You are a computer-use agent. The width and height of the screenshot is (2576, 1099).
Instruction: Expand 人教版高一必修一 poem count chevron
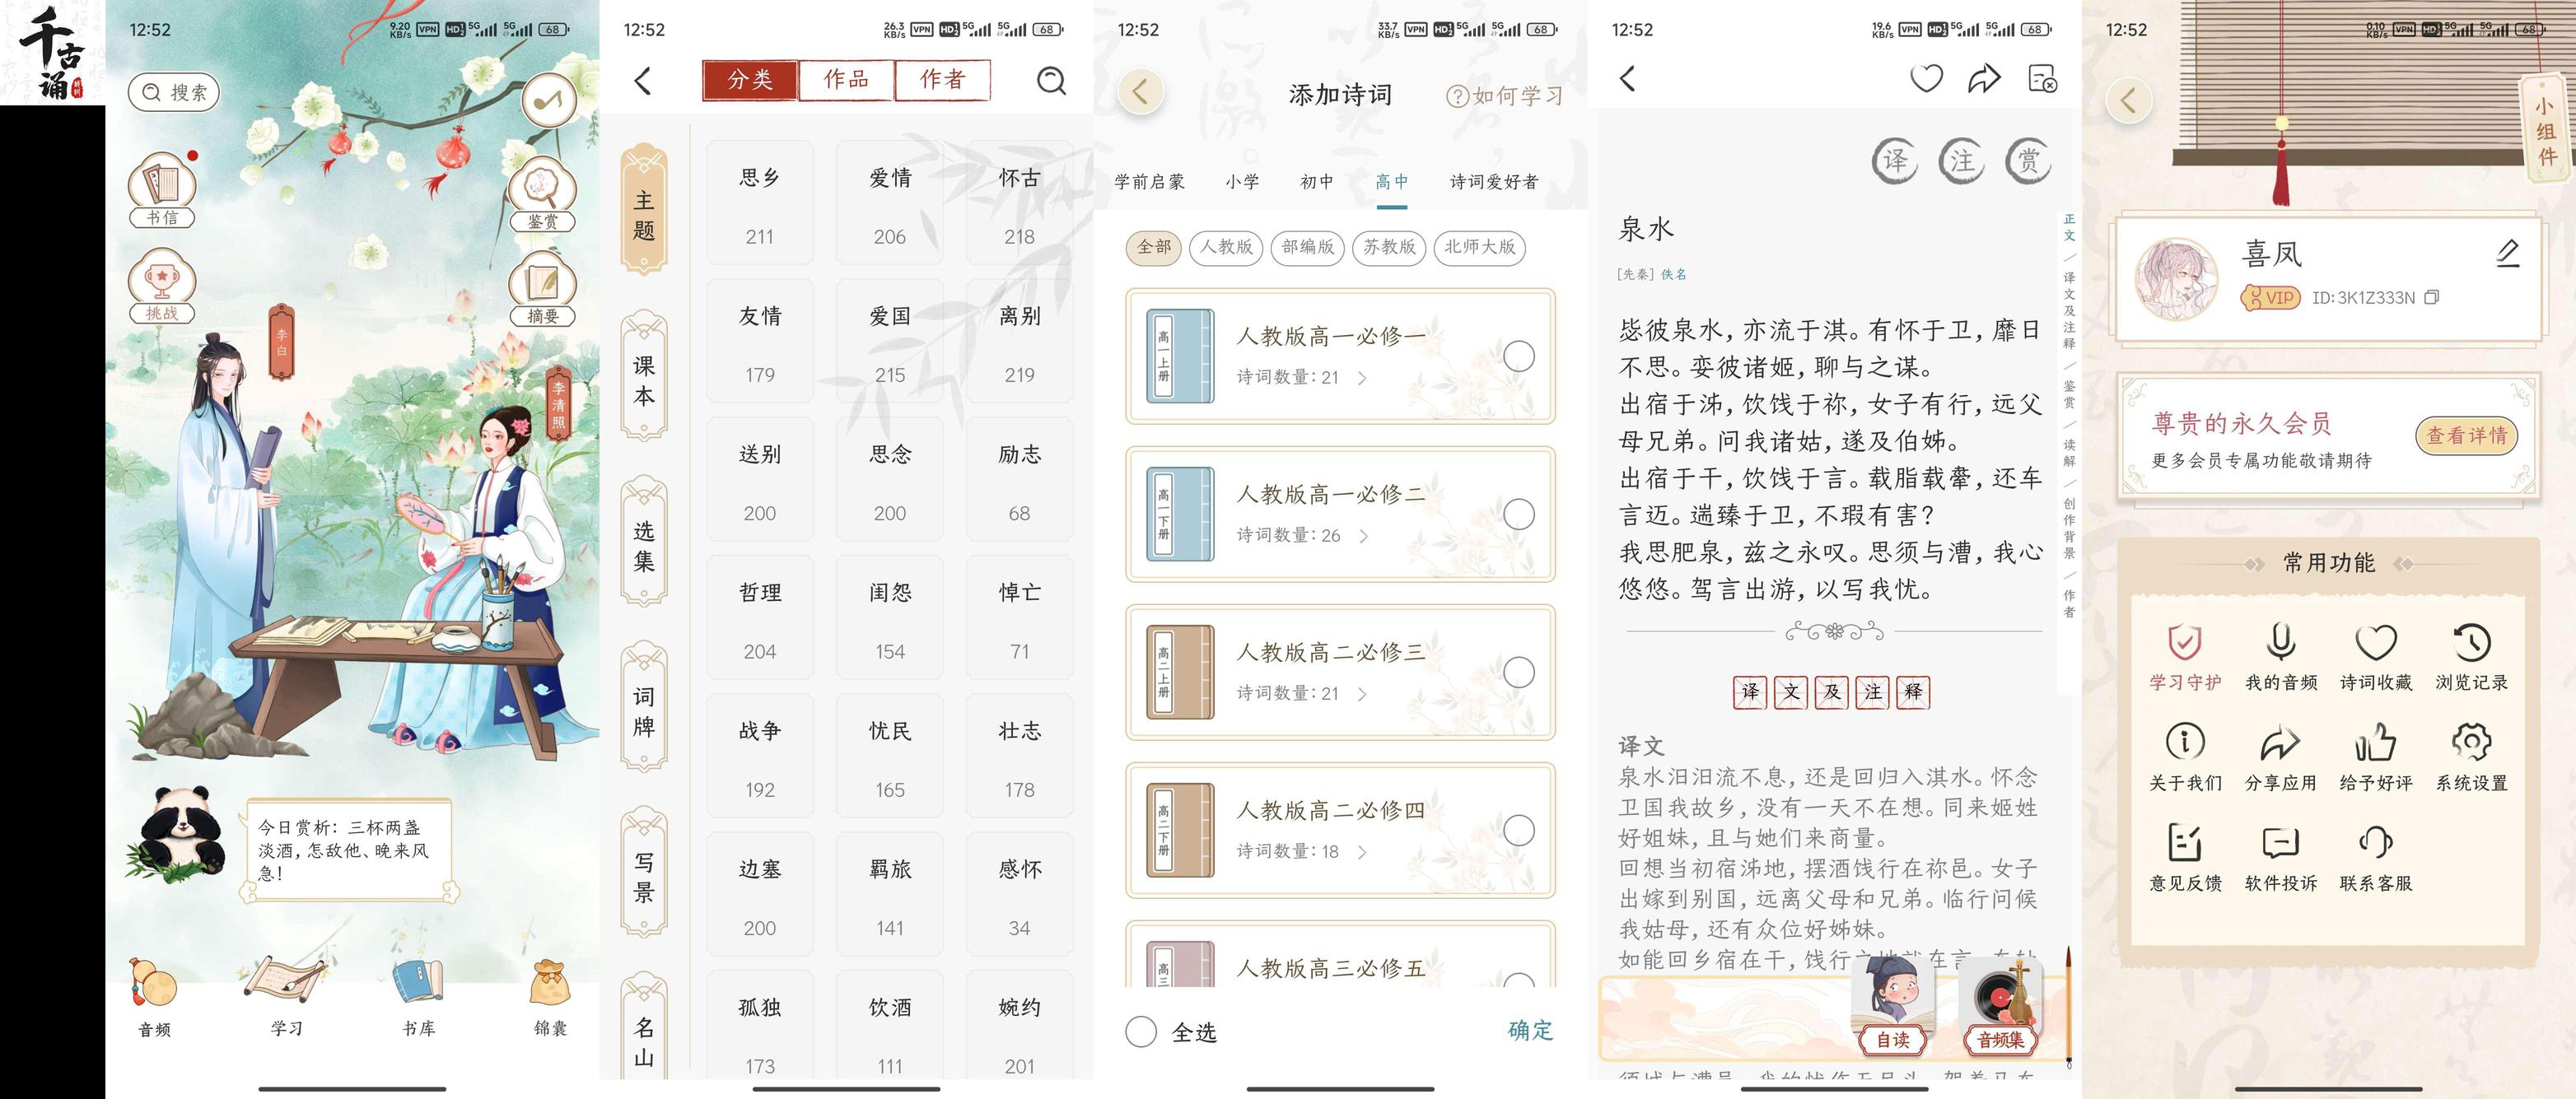1362,378
